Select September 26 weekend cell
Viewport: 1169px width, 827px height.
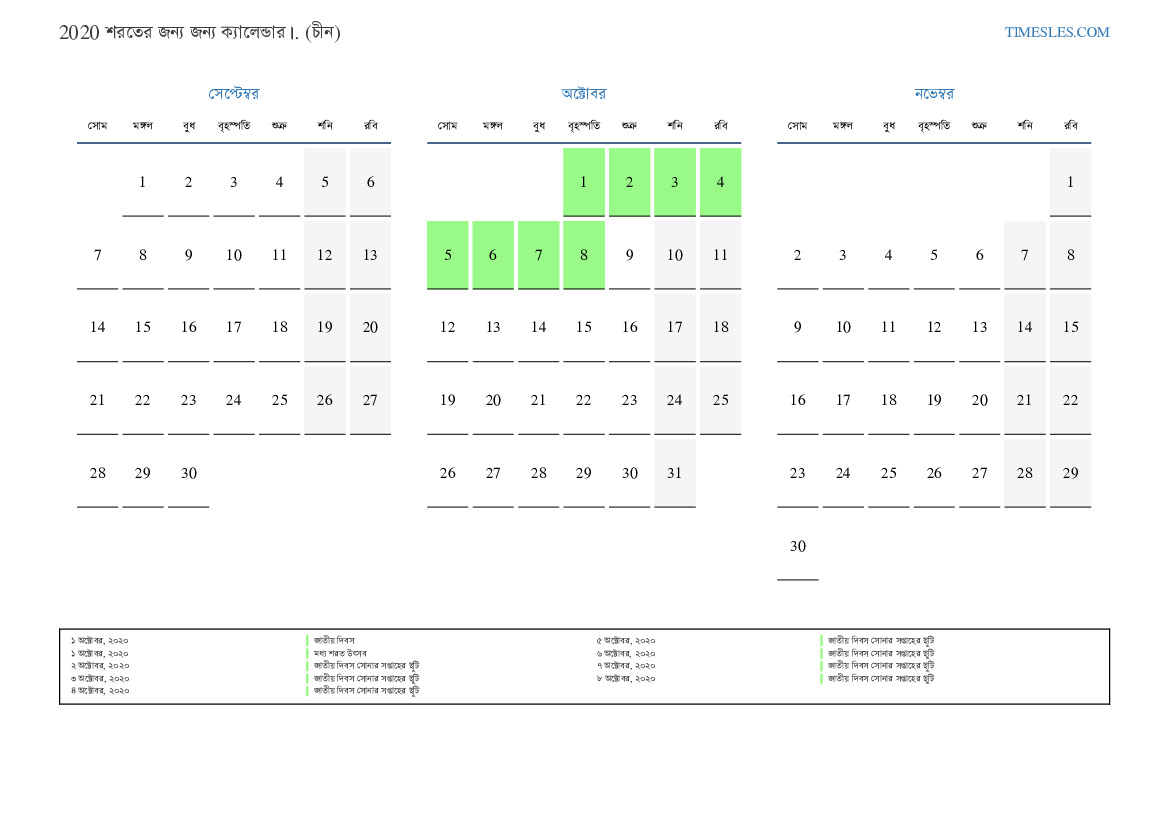[325, 400]
